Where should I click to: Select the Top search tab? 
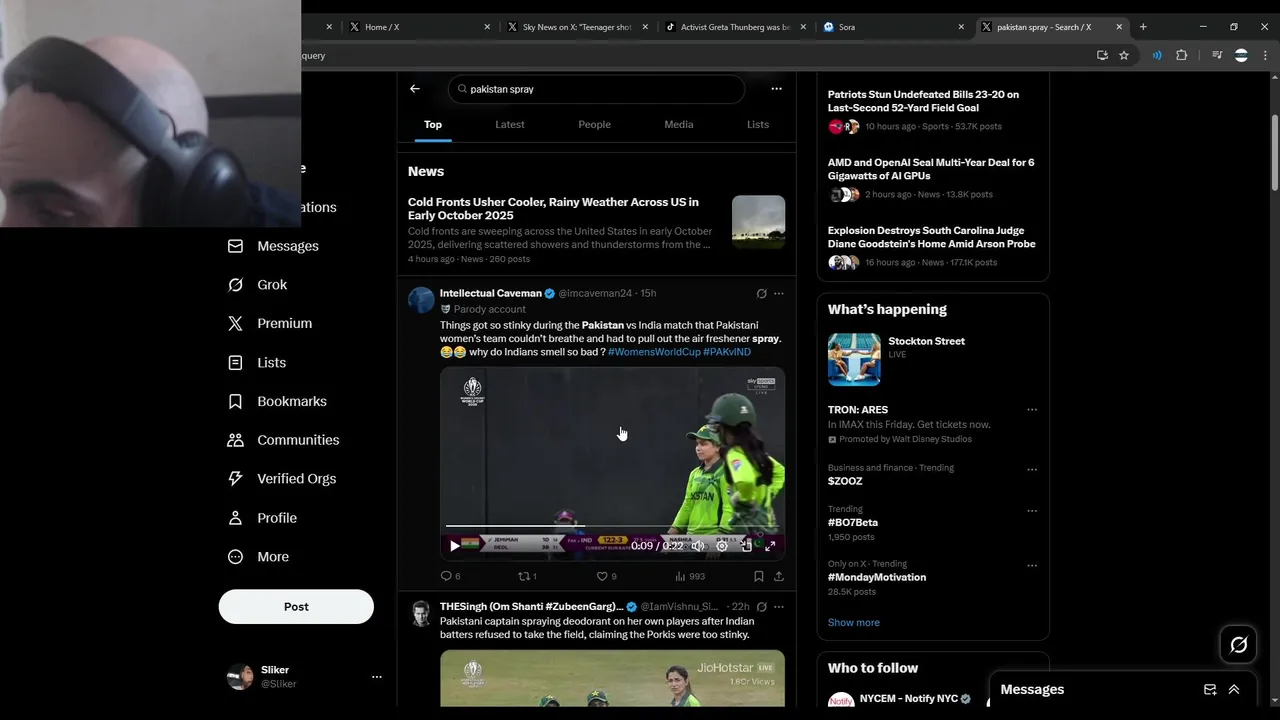pos(433,125)
